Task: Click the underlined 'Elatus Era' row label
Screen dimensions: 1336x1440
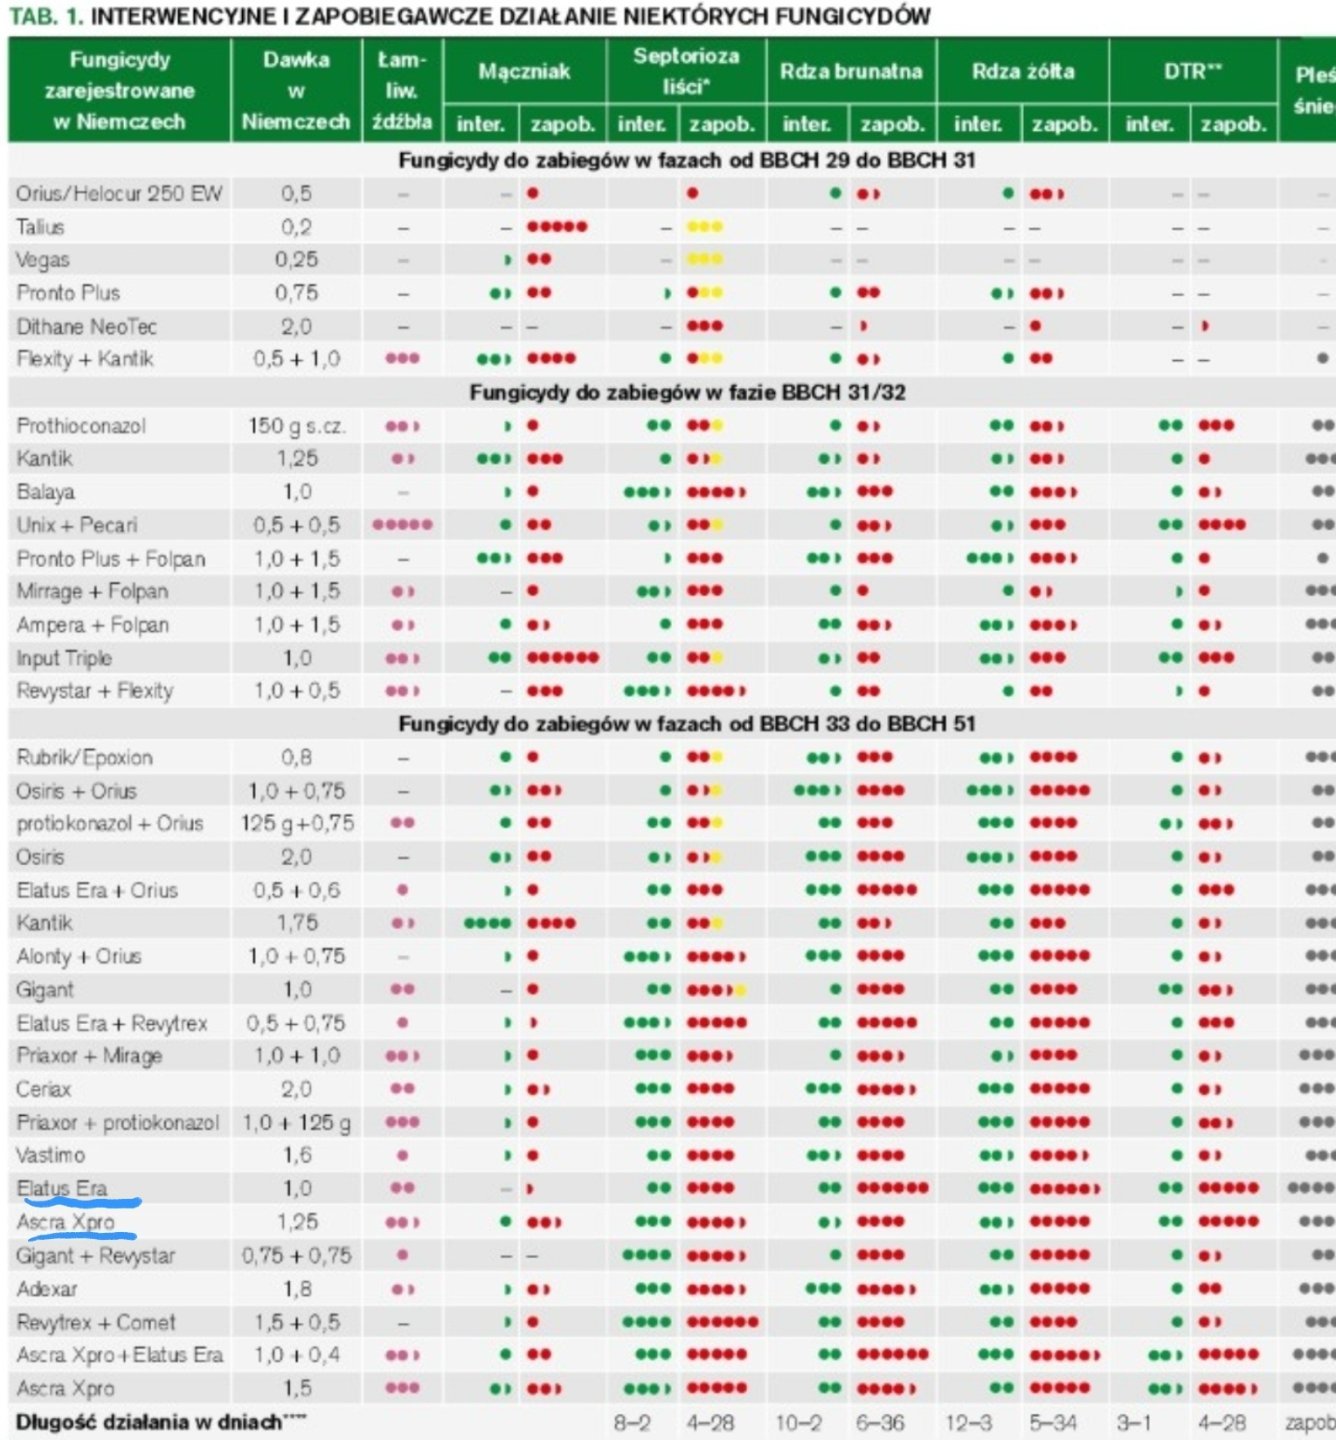Action: click(x=62, y=1188)
